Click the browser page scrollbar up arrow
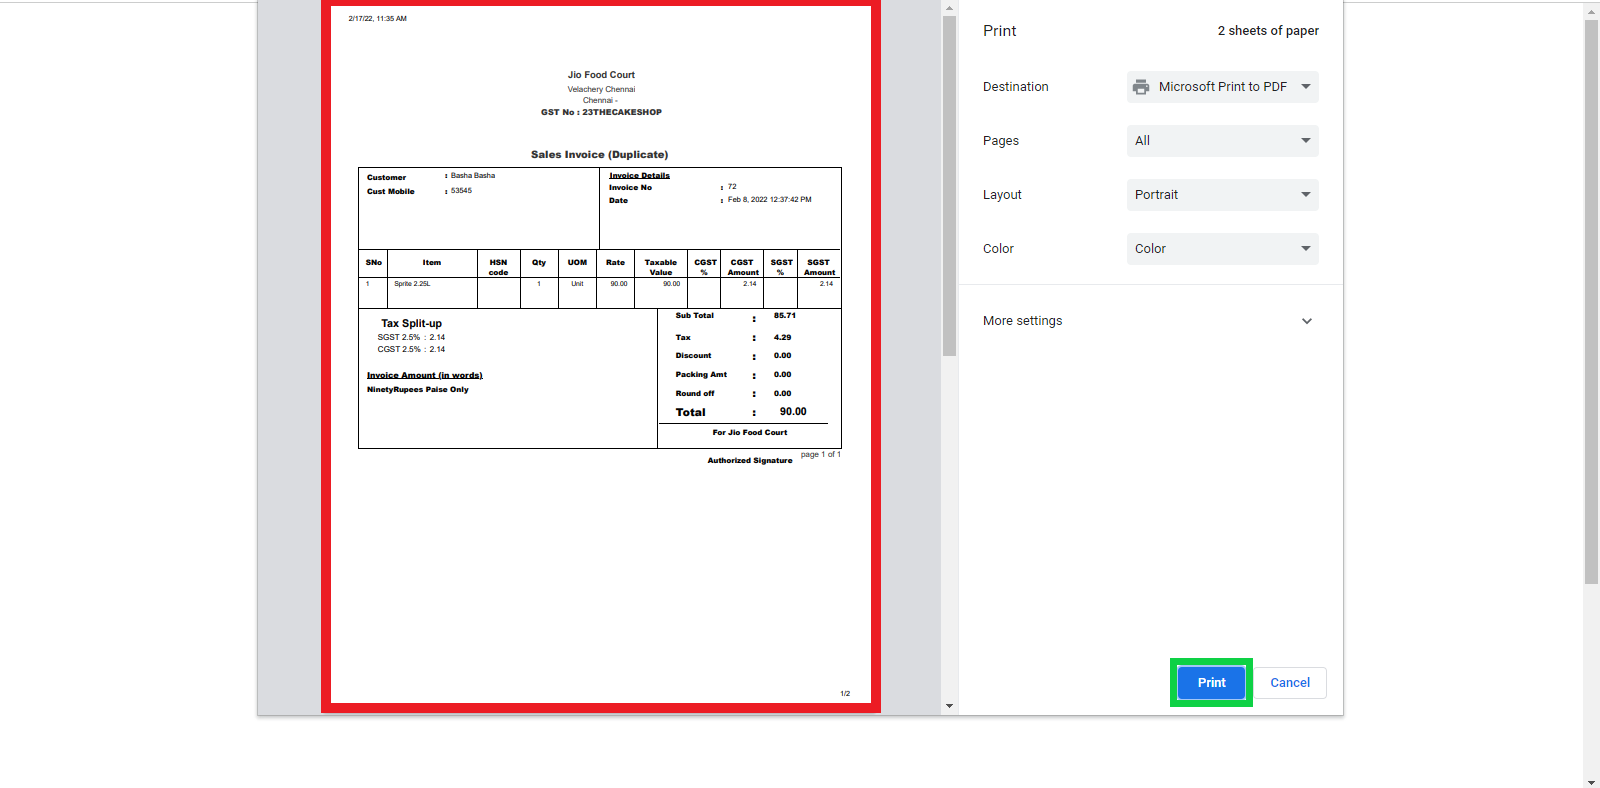This screenshot has width=1600, height=788. 1591,12
